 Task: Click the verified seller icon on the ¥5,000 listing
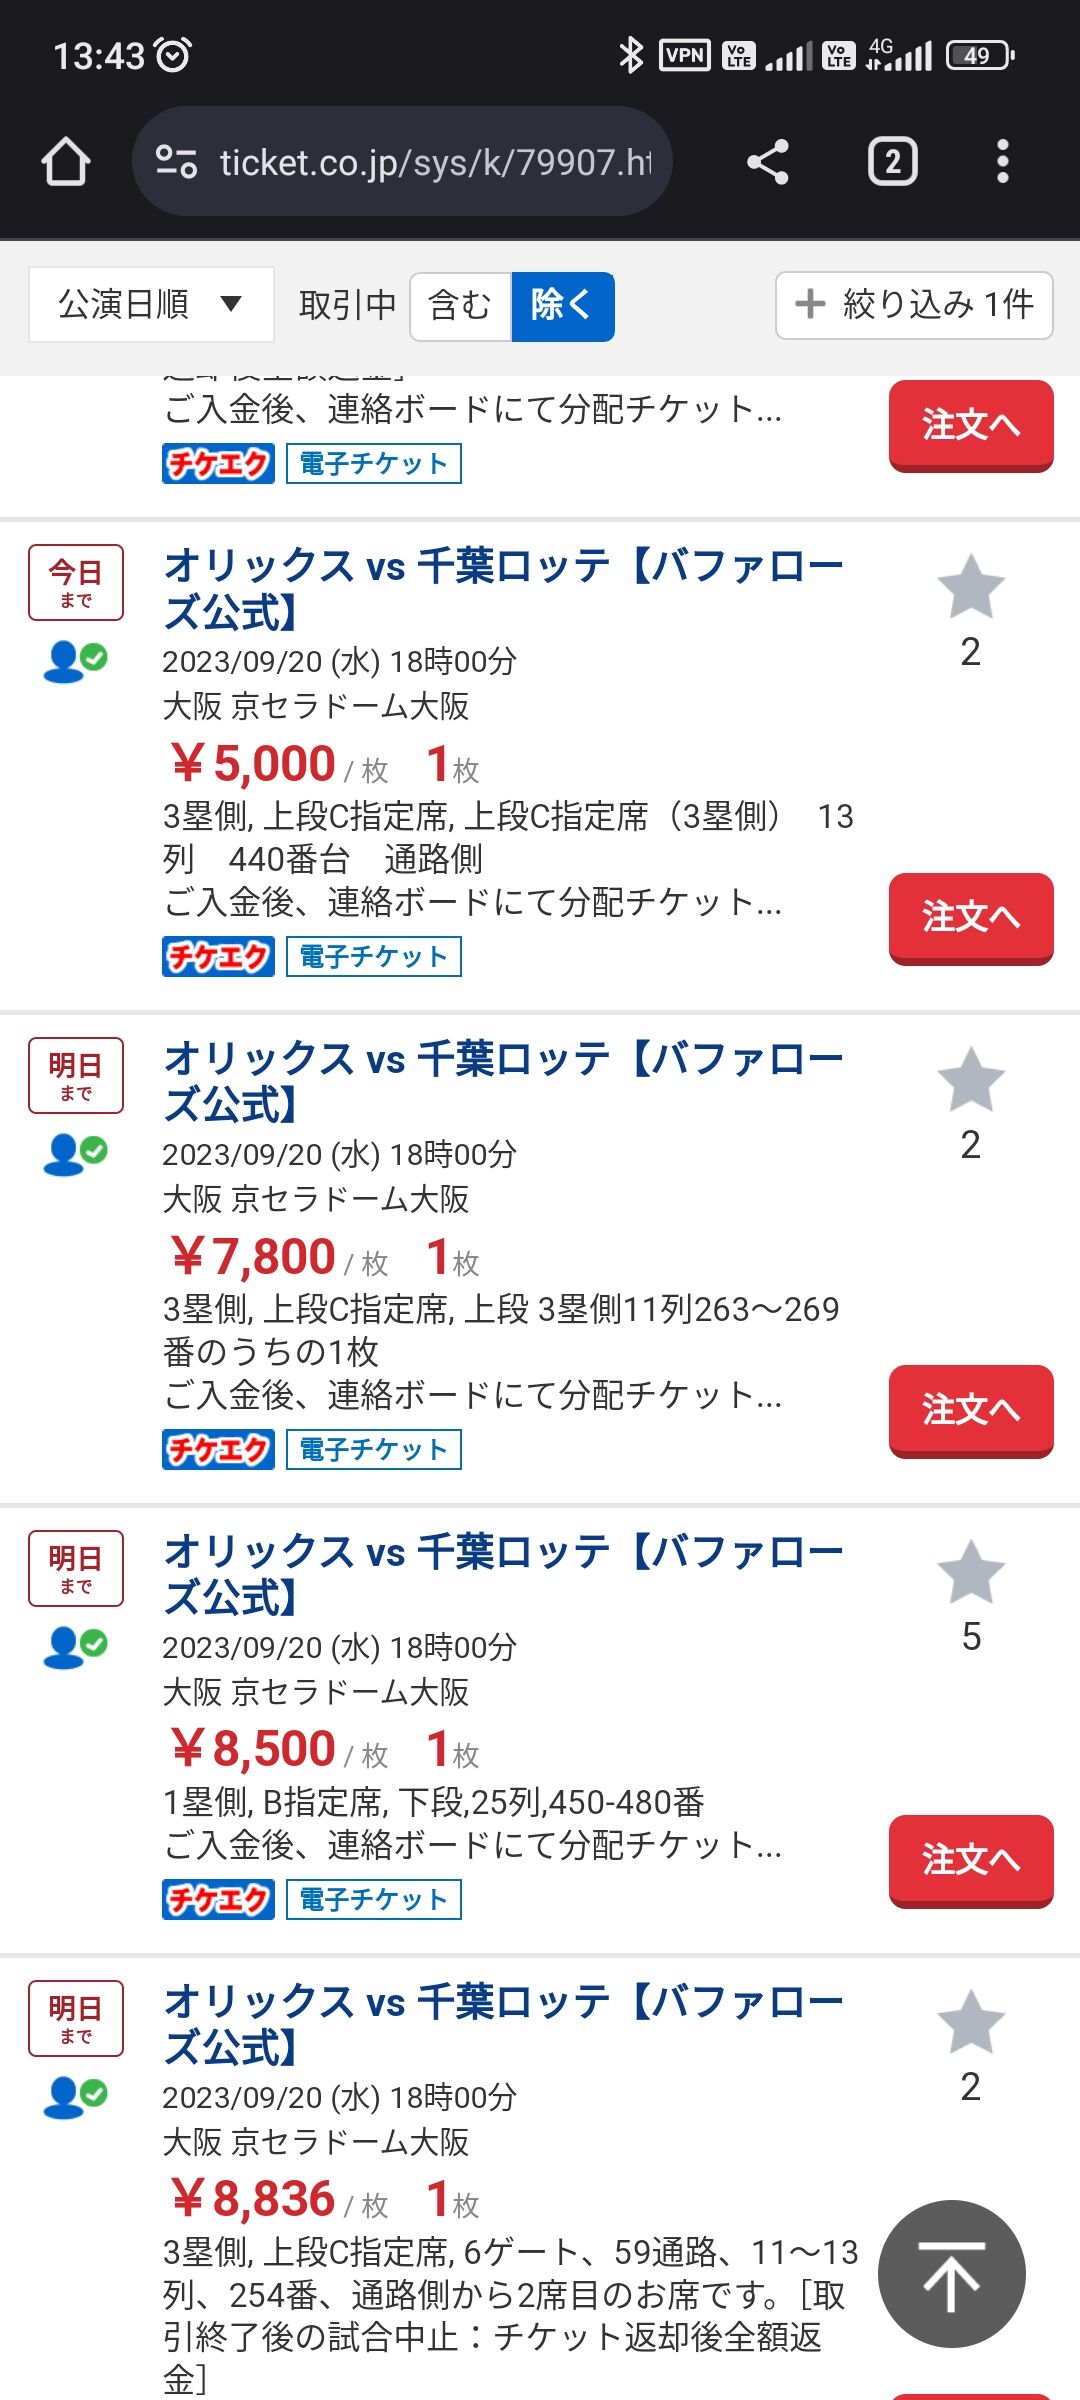[75, 661]
